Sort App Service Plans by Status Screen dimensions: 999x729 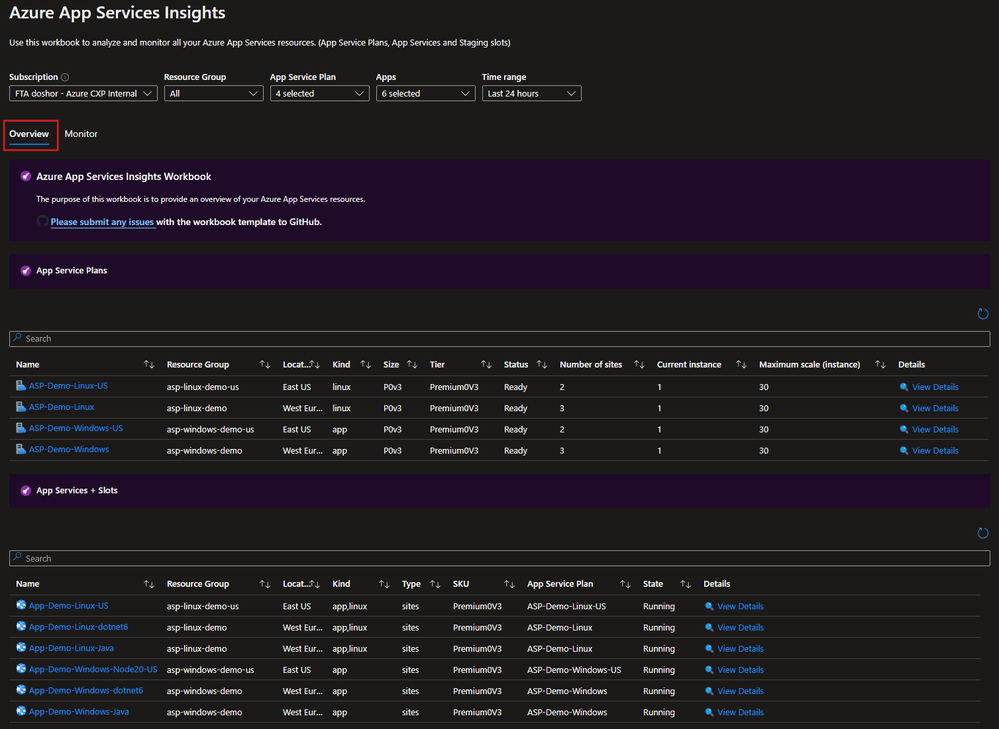pyautogui.click(x=542, y=364)
